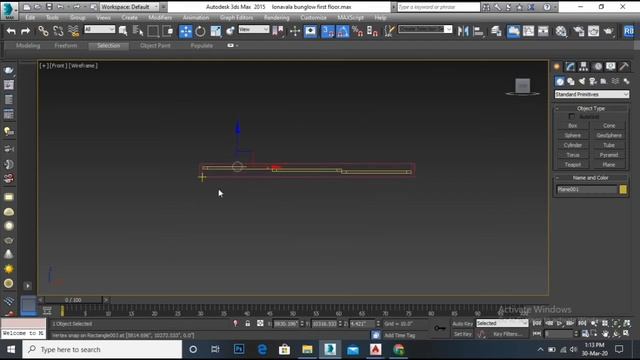640x360 pixels.
Task: Toggle the 3D Snaps button
Action: [327, 31]
